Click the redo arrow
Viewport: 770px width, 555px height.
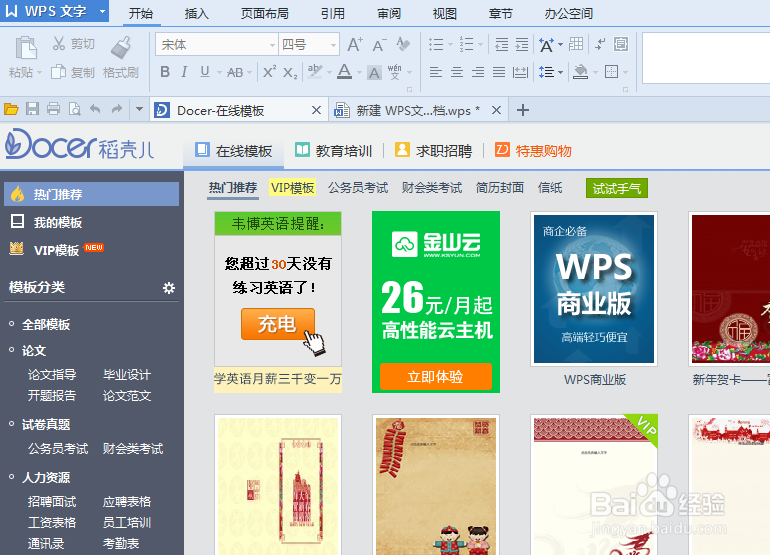[x=116, y=109]
